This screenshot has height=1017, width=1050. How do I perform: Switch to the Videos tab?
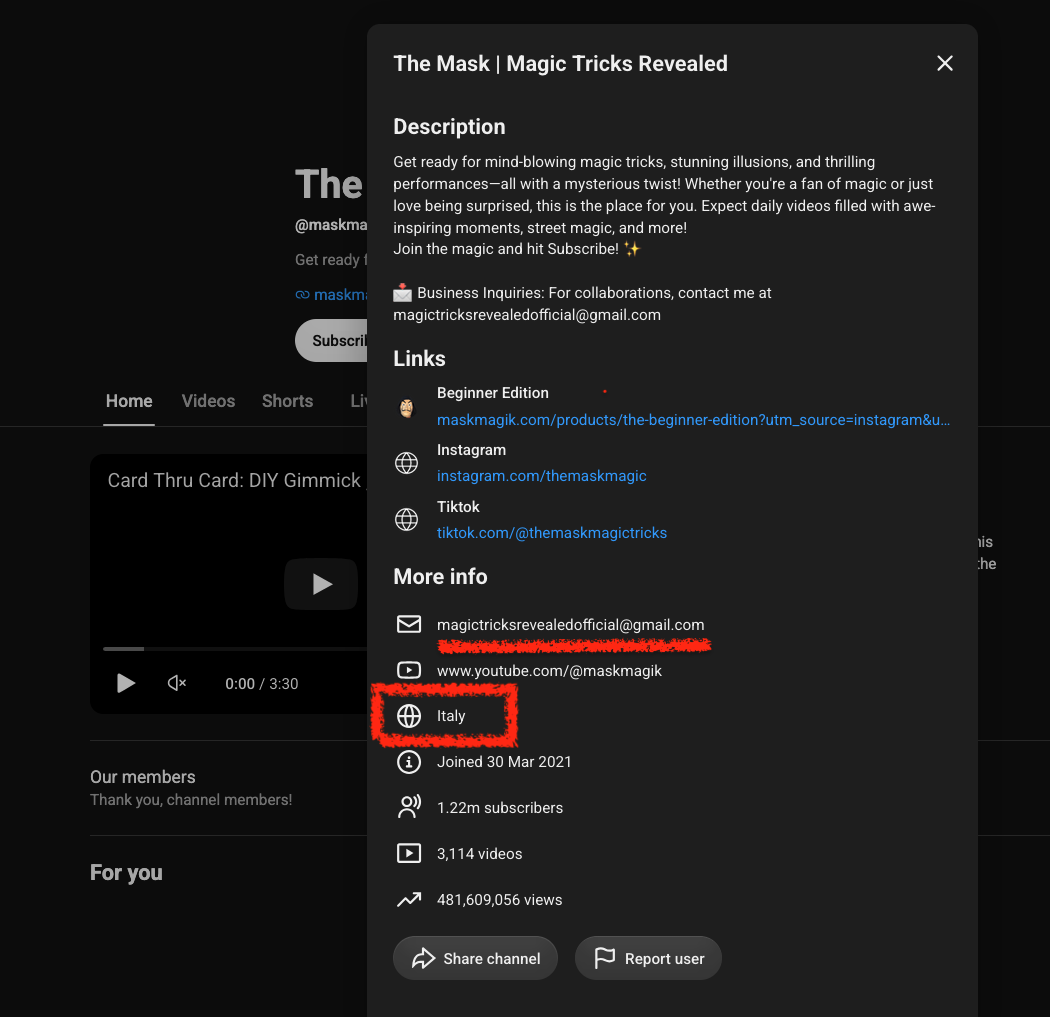pyautogui.click(x=208, y=401)
